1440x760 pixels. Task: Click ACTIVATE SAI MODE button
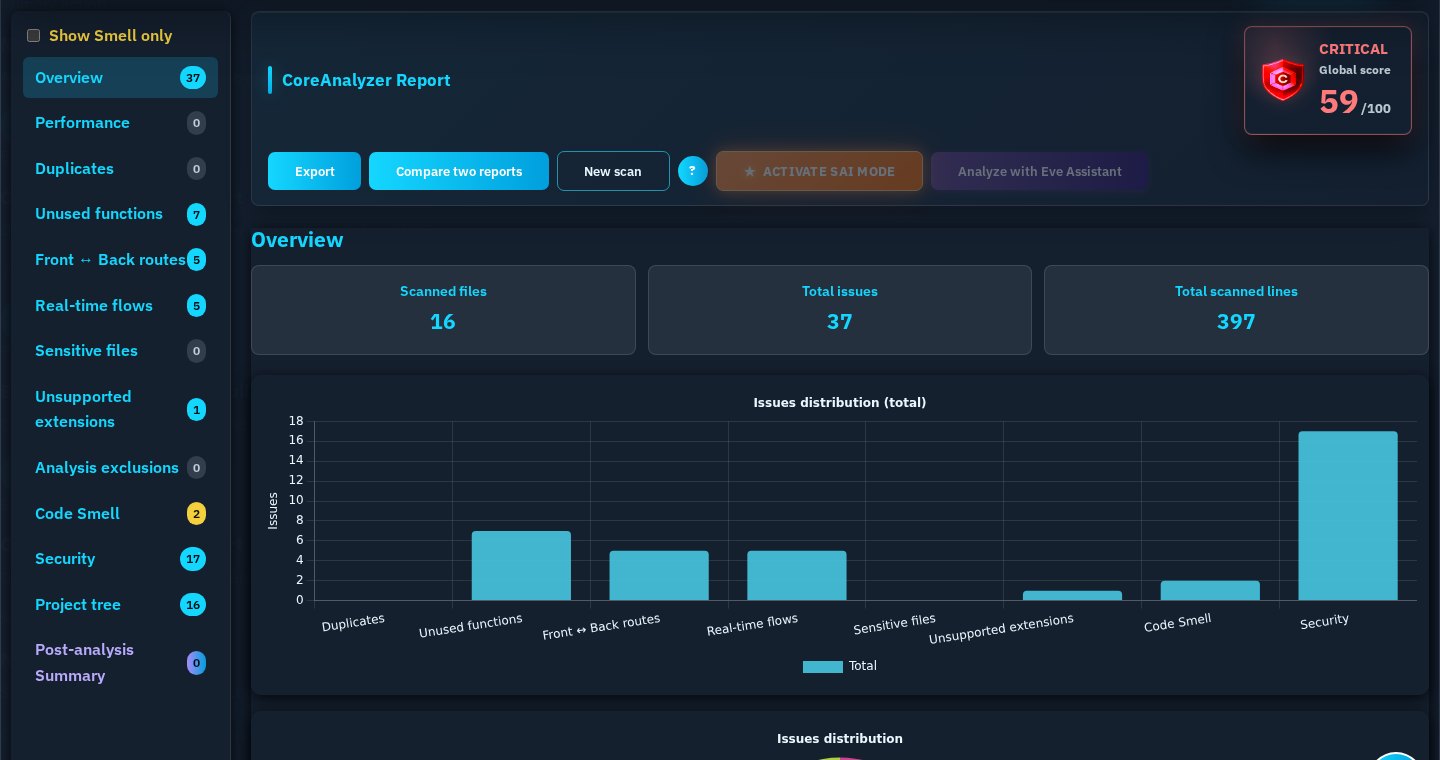[x=819, y=171]
